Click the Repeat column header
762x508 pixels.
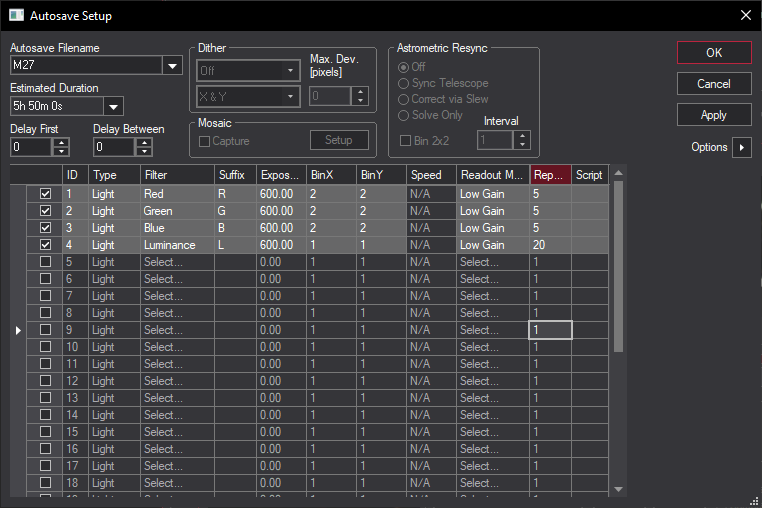550,175
